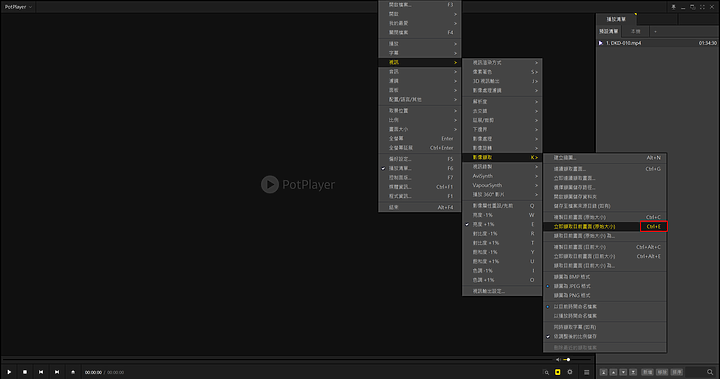Select the 播放清單 playlist tab
720x379 pixels.
(616, 19)
